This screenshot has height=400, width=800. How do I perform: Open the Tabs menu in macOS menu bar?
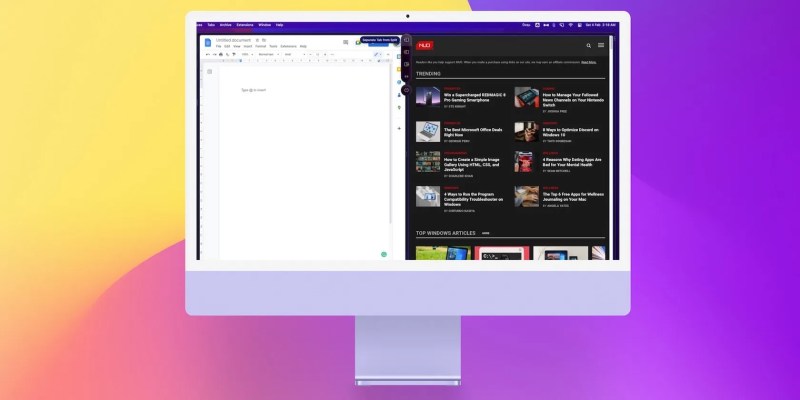[x=211, y=25]
